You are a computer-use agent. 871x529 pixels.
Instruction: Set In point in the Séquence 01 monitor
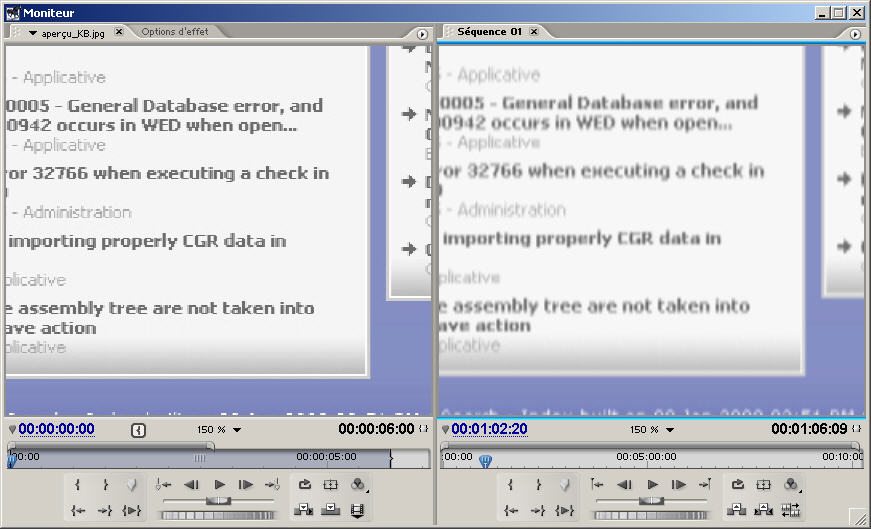click(x=510, y=485)
